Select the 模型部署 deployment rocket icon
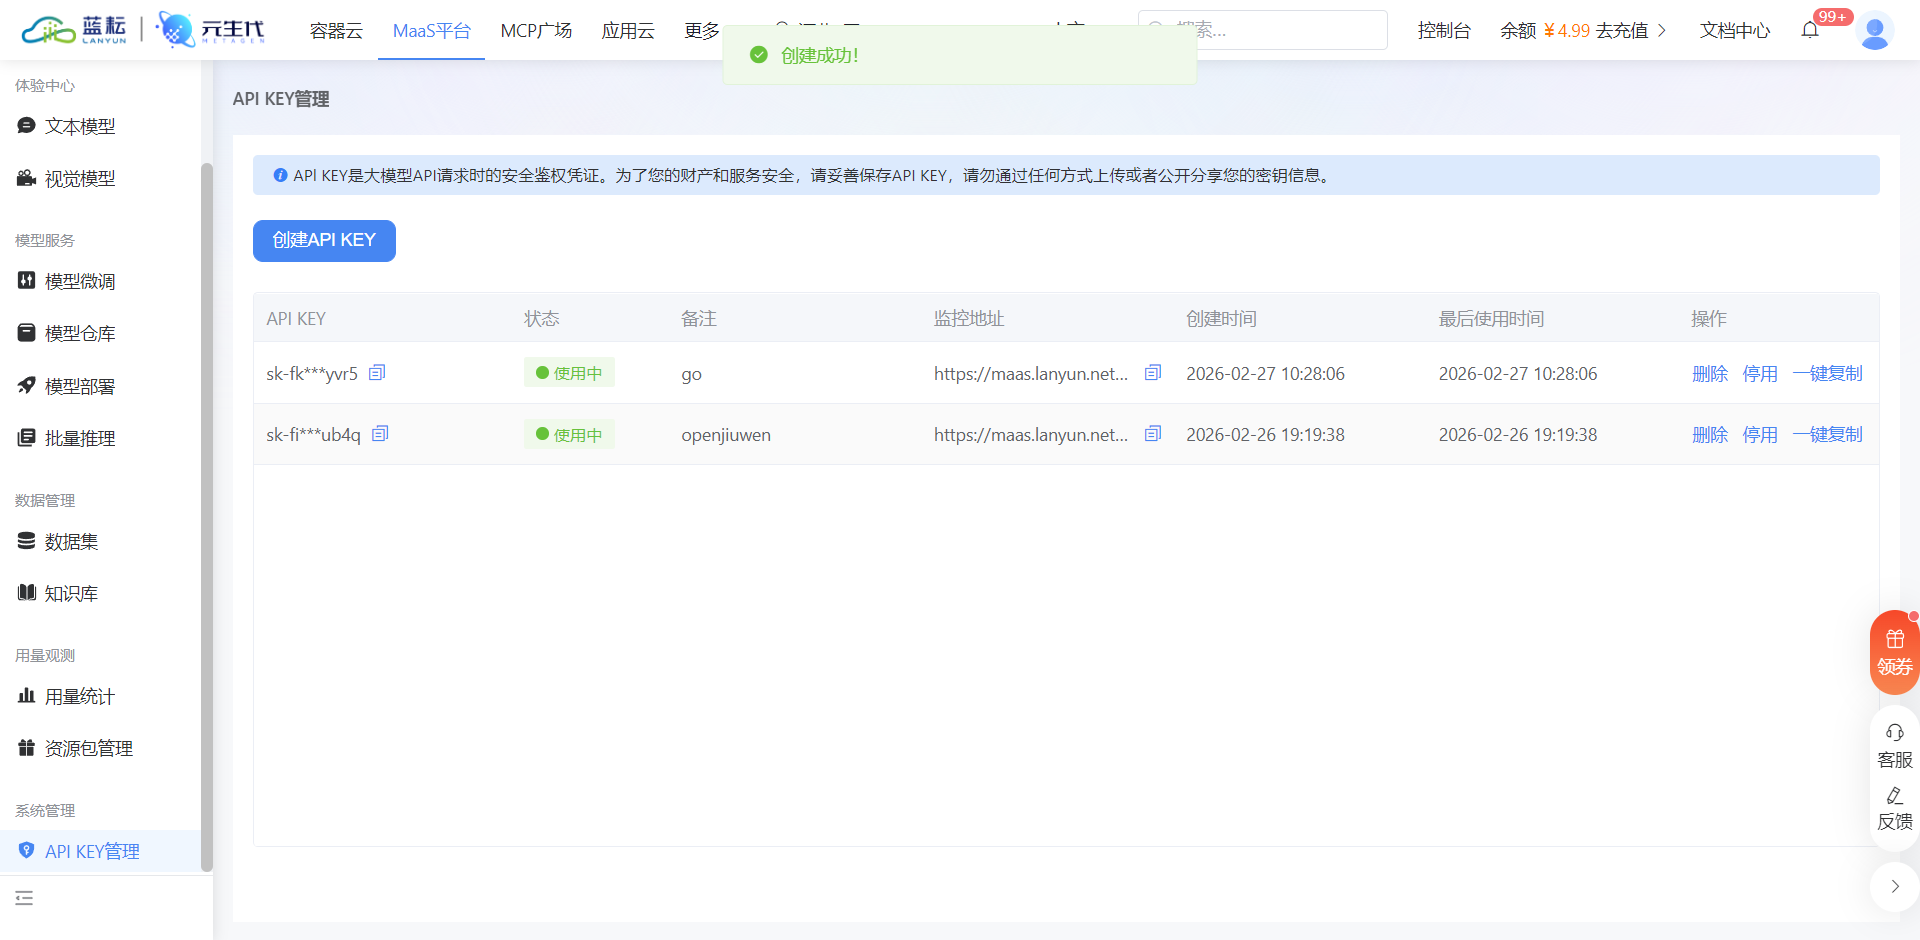1920x940 pixels. [x=26, y=385]
